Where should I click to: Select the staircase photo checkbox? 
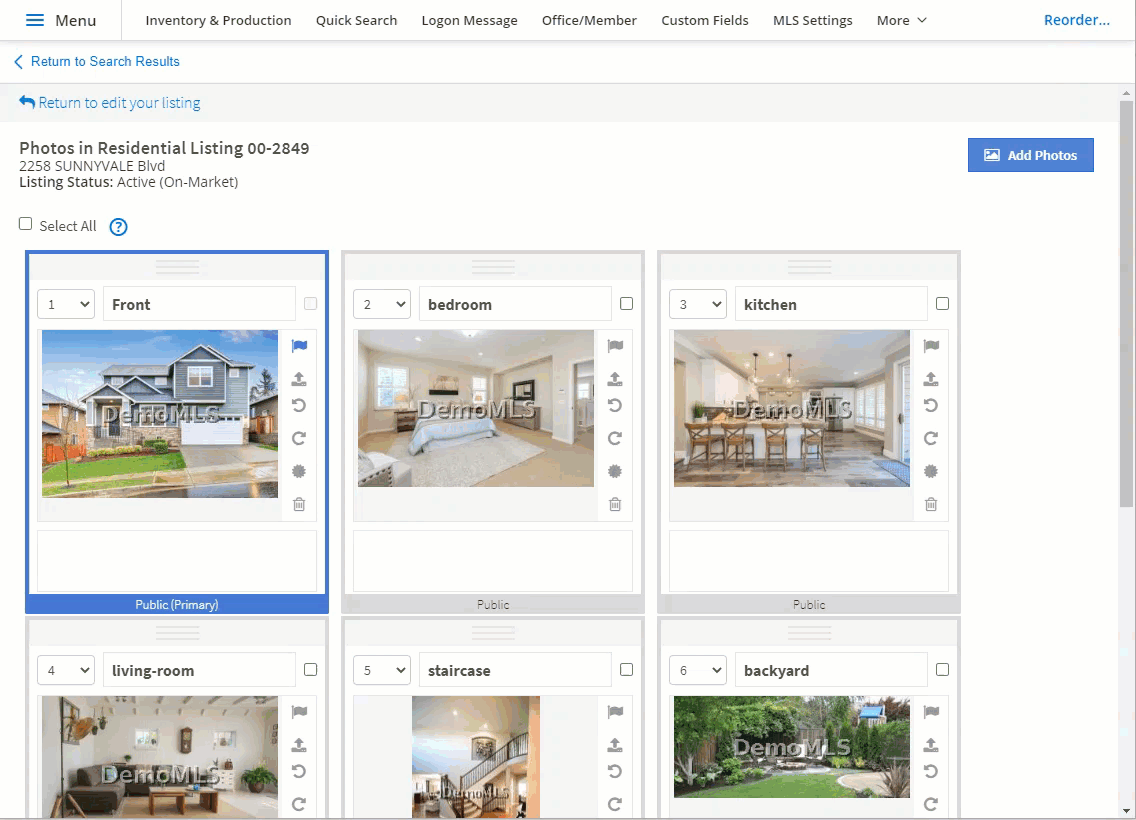point(627,669)
